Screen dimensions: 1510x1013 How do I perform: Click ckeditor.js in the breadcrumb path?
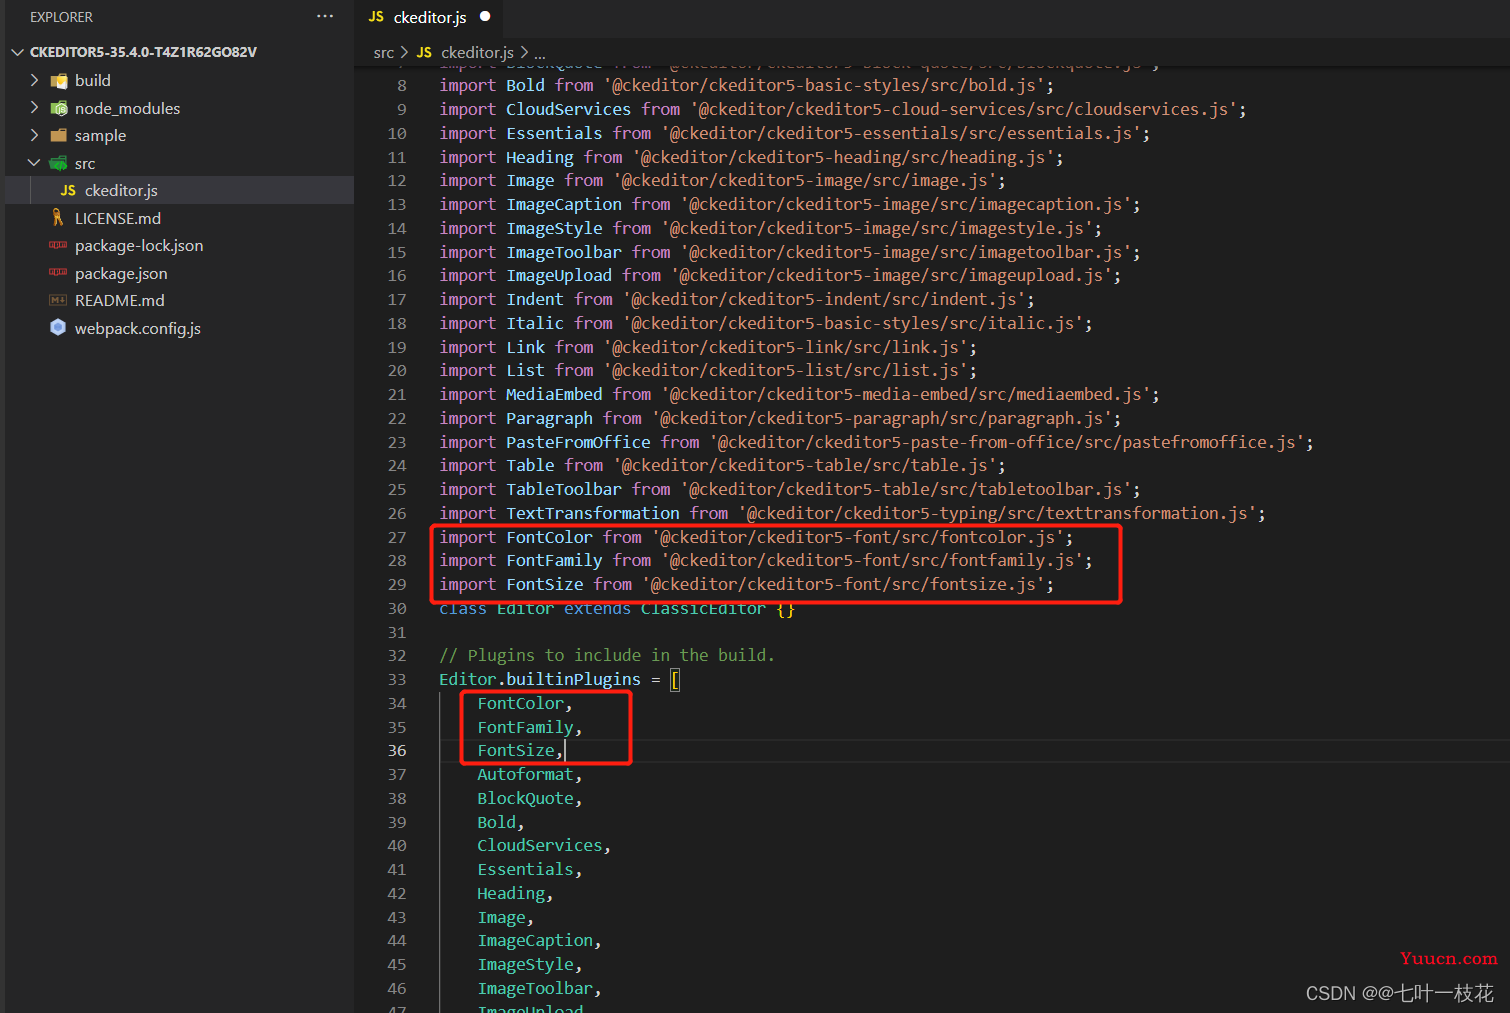point(477,52)
